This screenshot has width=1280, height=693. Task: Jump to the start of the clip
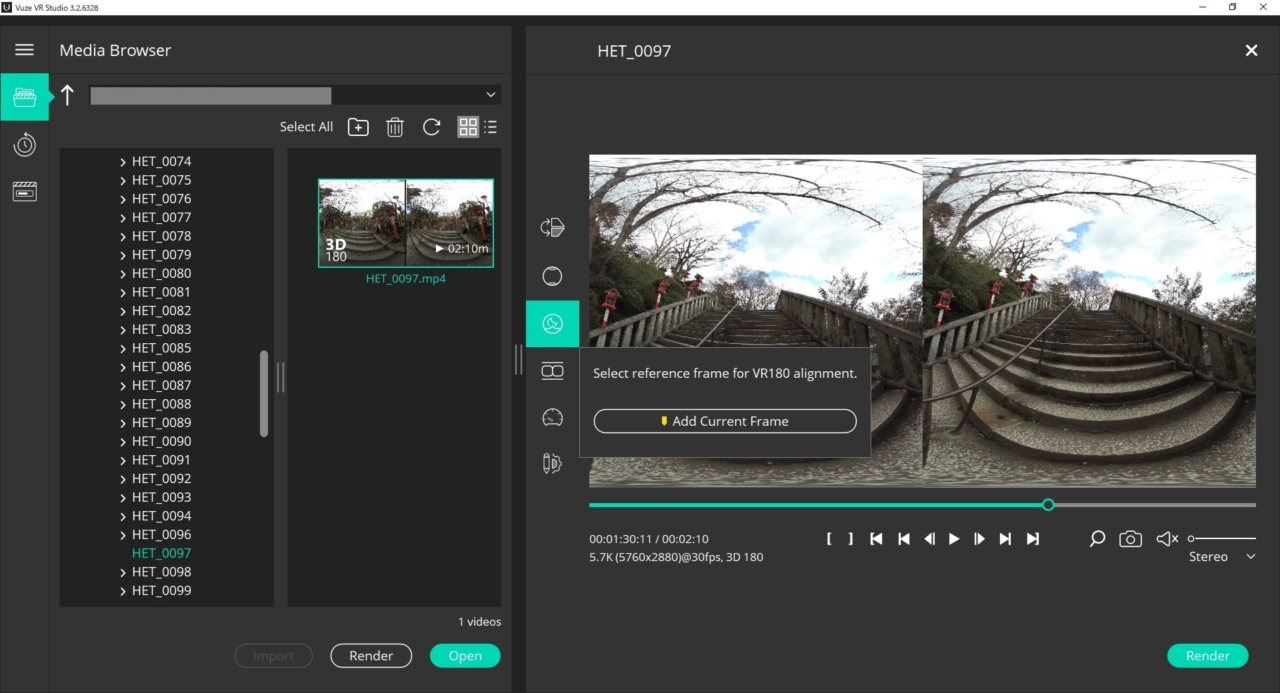coord(876,539)
